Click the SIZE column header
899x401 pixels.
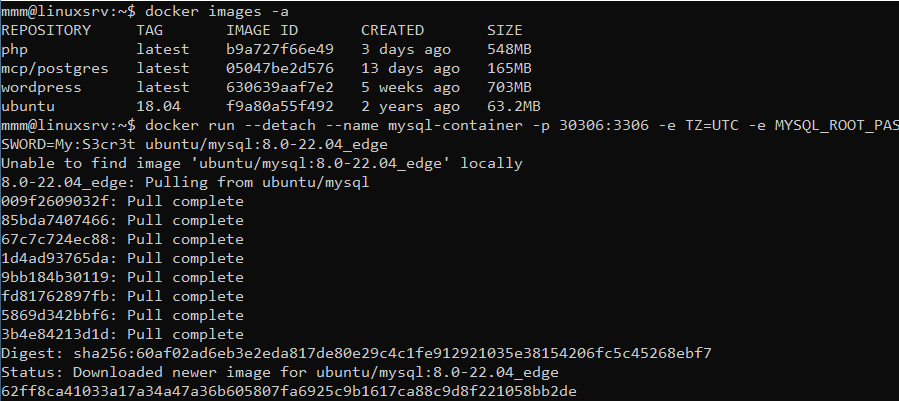pos(505,30)
